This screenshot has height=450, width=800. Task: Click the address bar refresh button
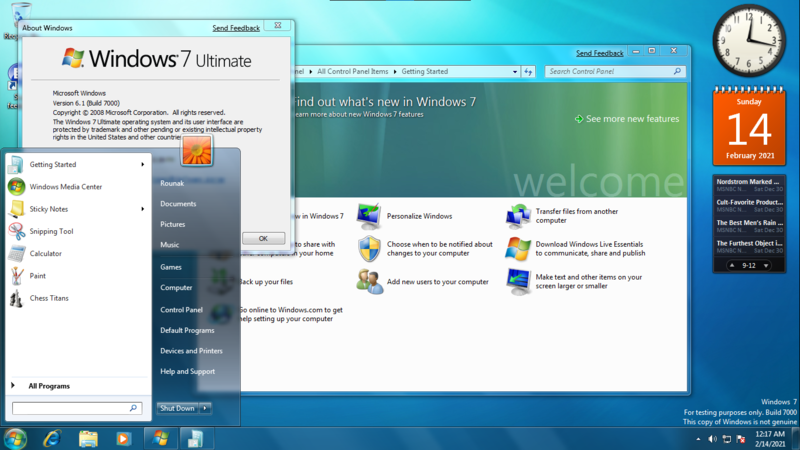coord(528,72)
